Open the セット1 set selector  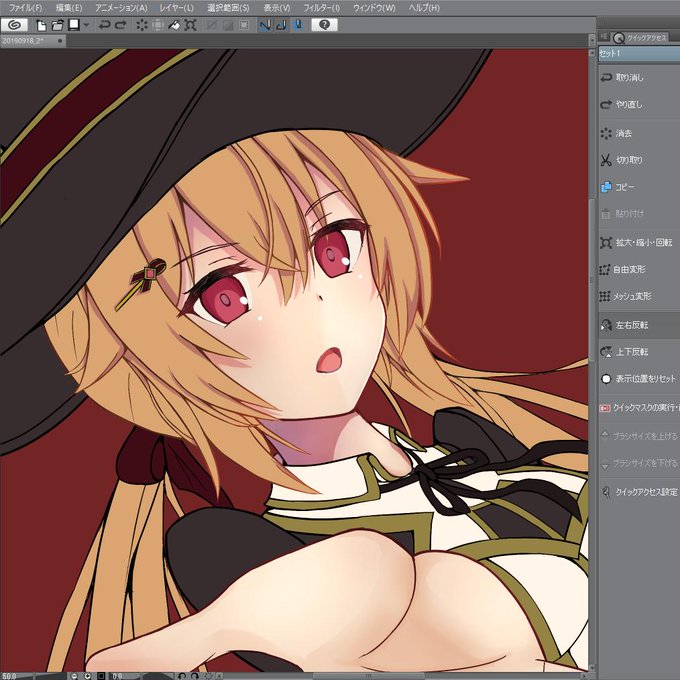tap(639, 53)
